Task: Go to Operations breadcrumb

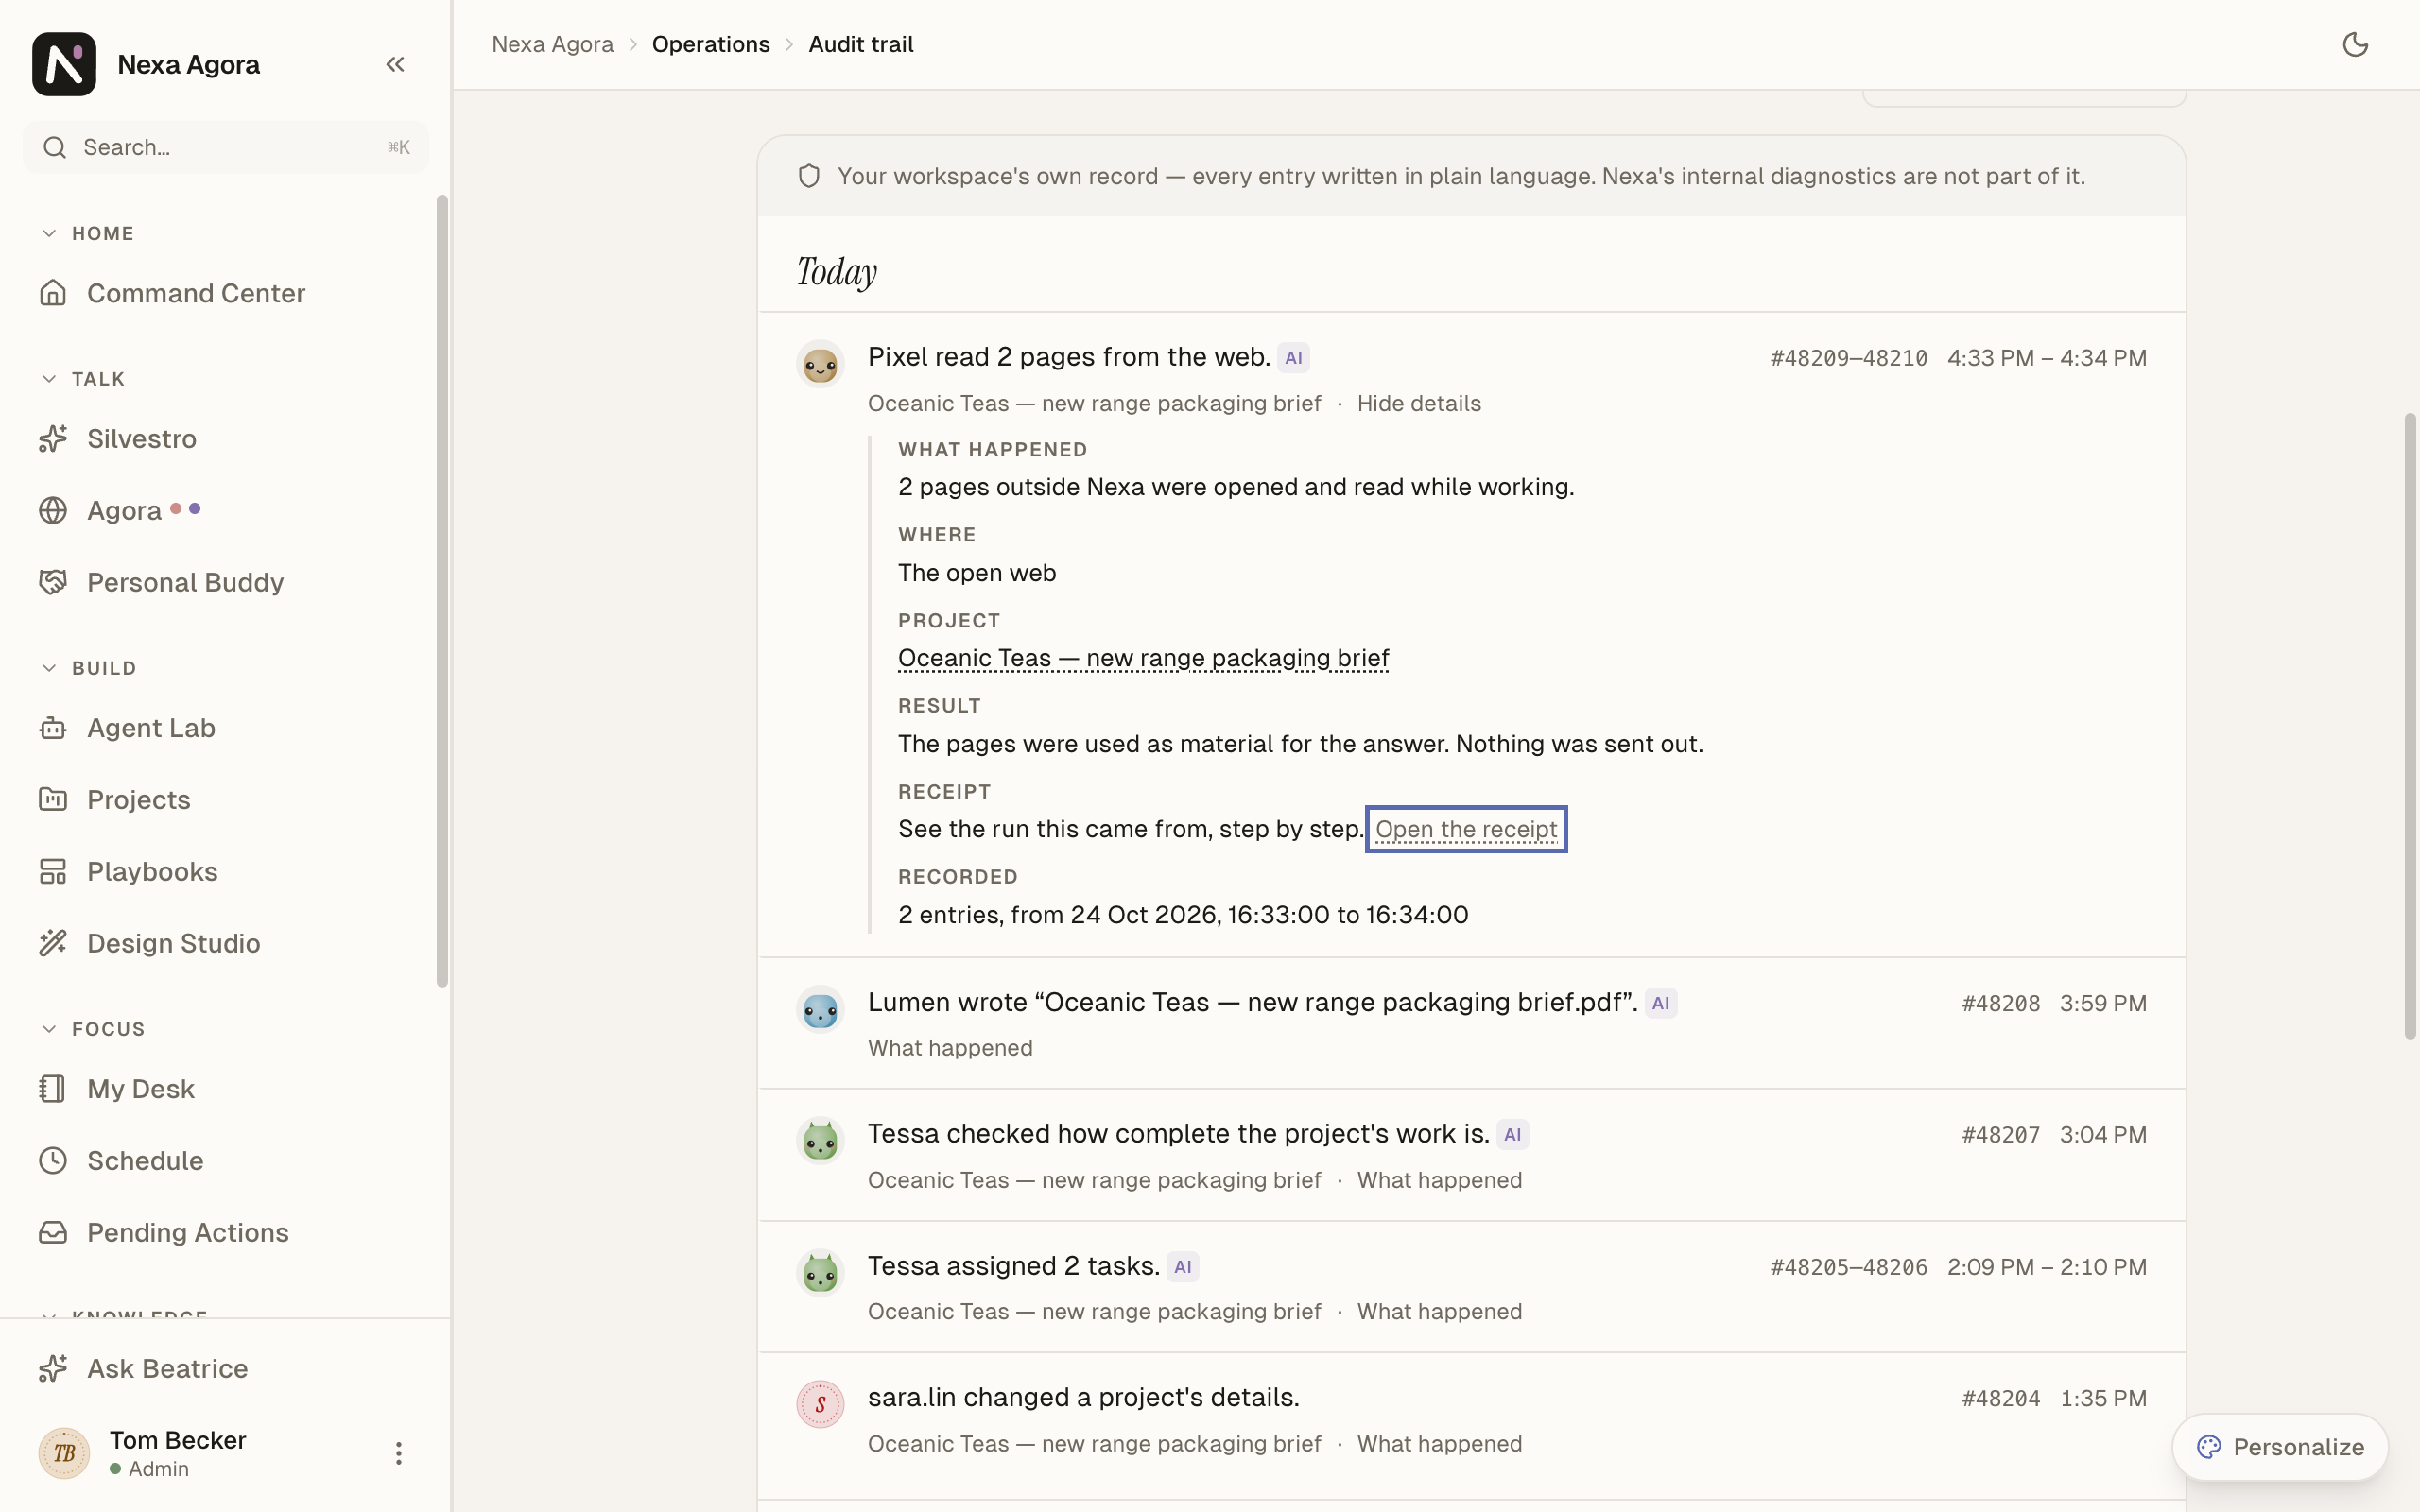Action: click(711, 44)
